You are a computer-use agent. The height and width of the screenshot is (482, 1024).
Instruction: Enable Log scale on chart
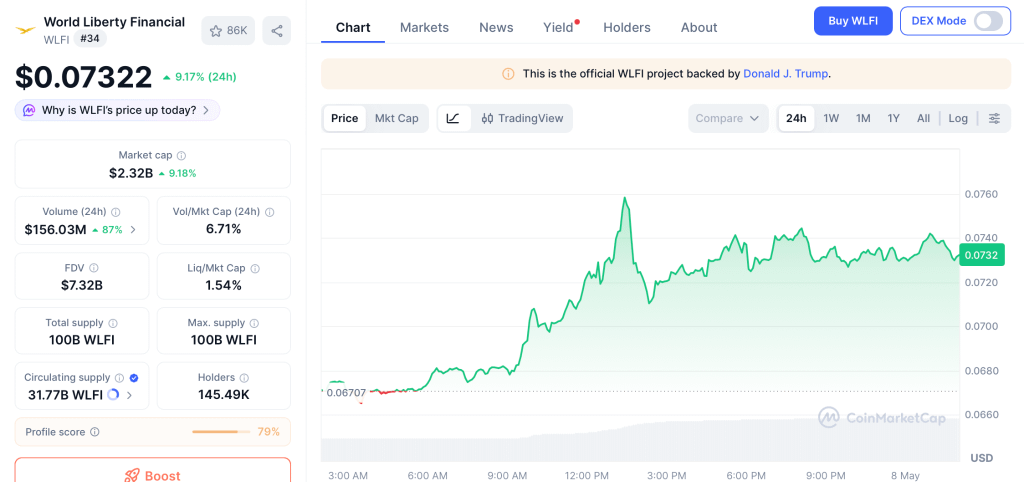point(958,118)
